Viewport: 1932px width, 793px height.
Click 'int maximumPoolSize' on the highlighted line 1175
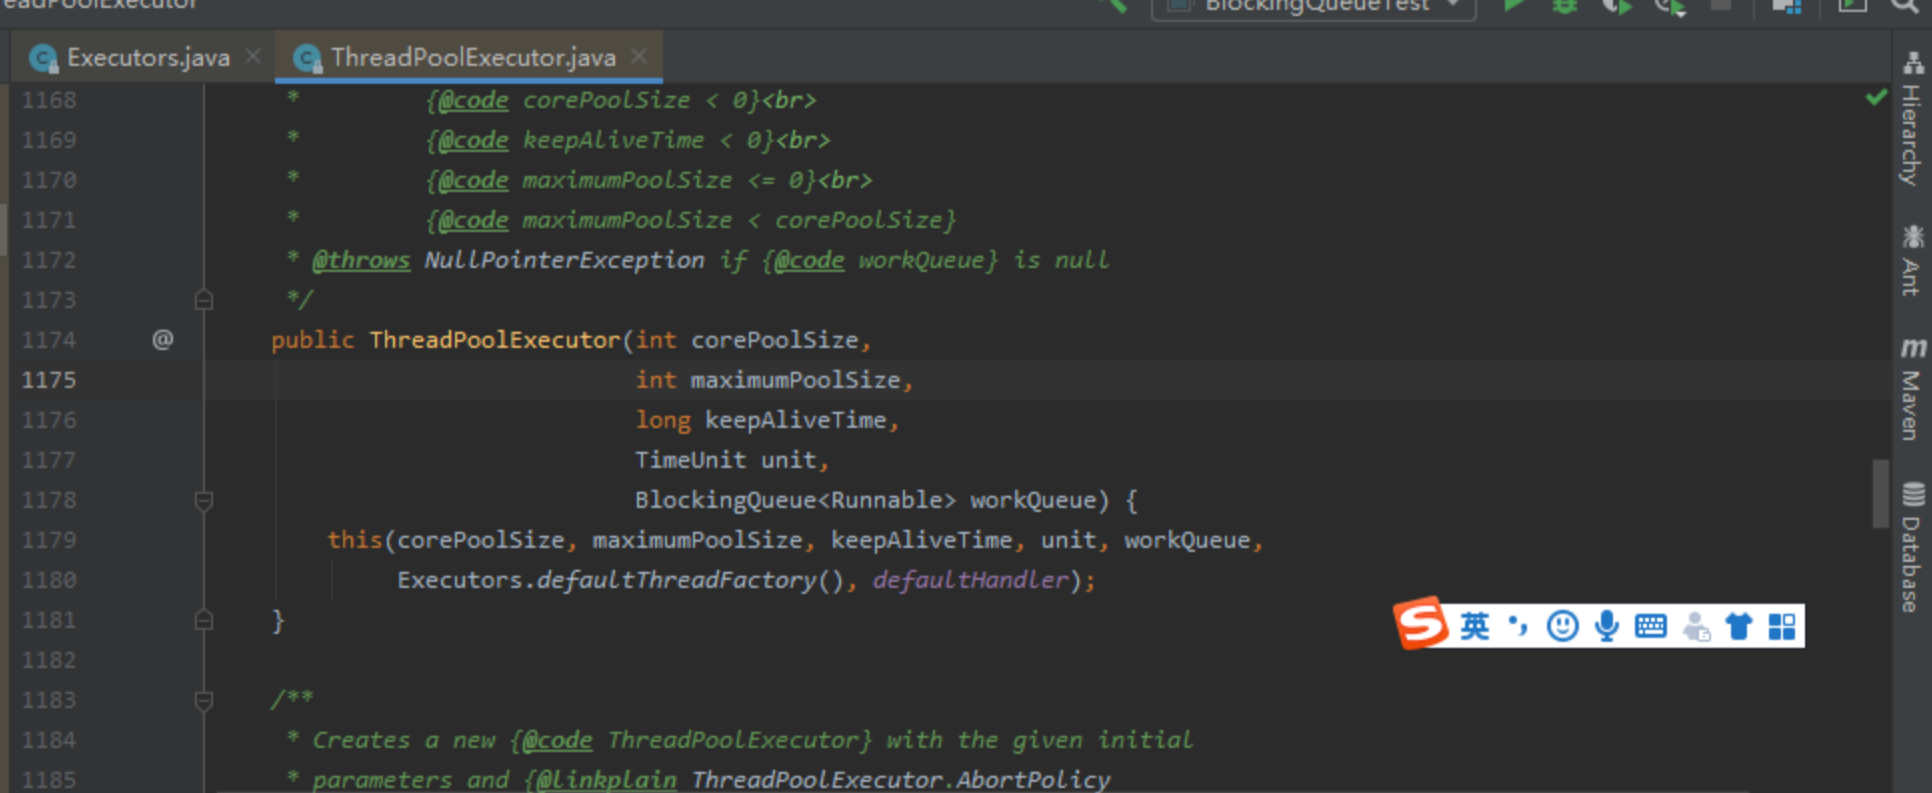(768, 380)
